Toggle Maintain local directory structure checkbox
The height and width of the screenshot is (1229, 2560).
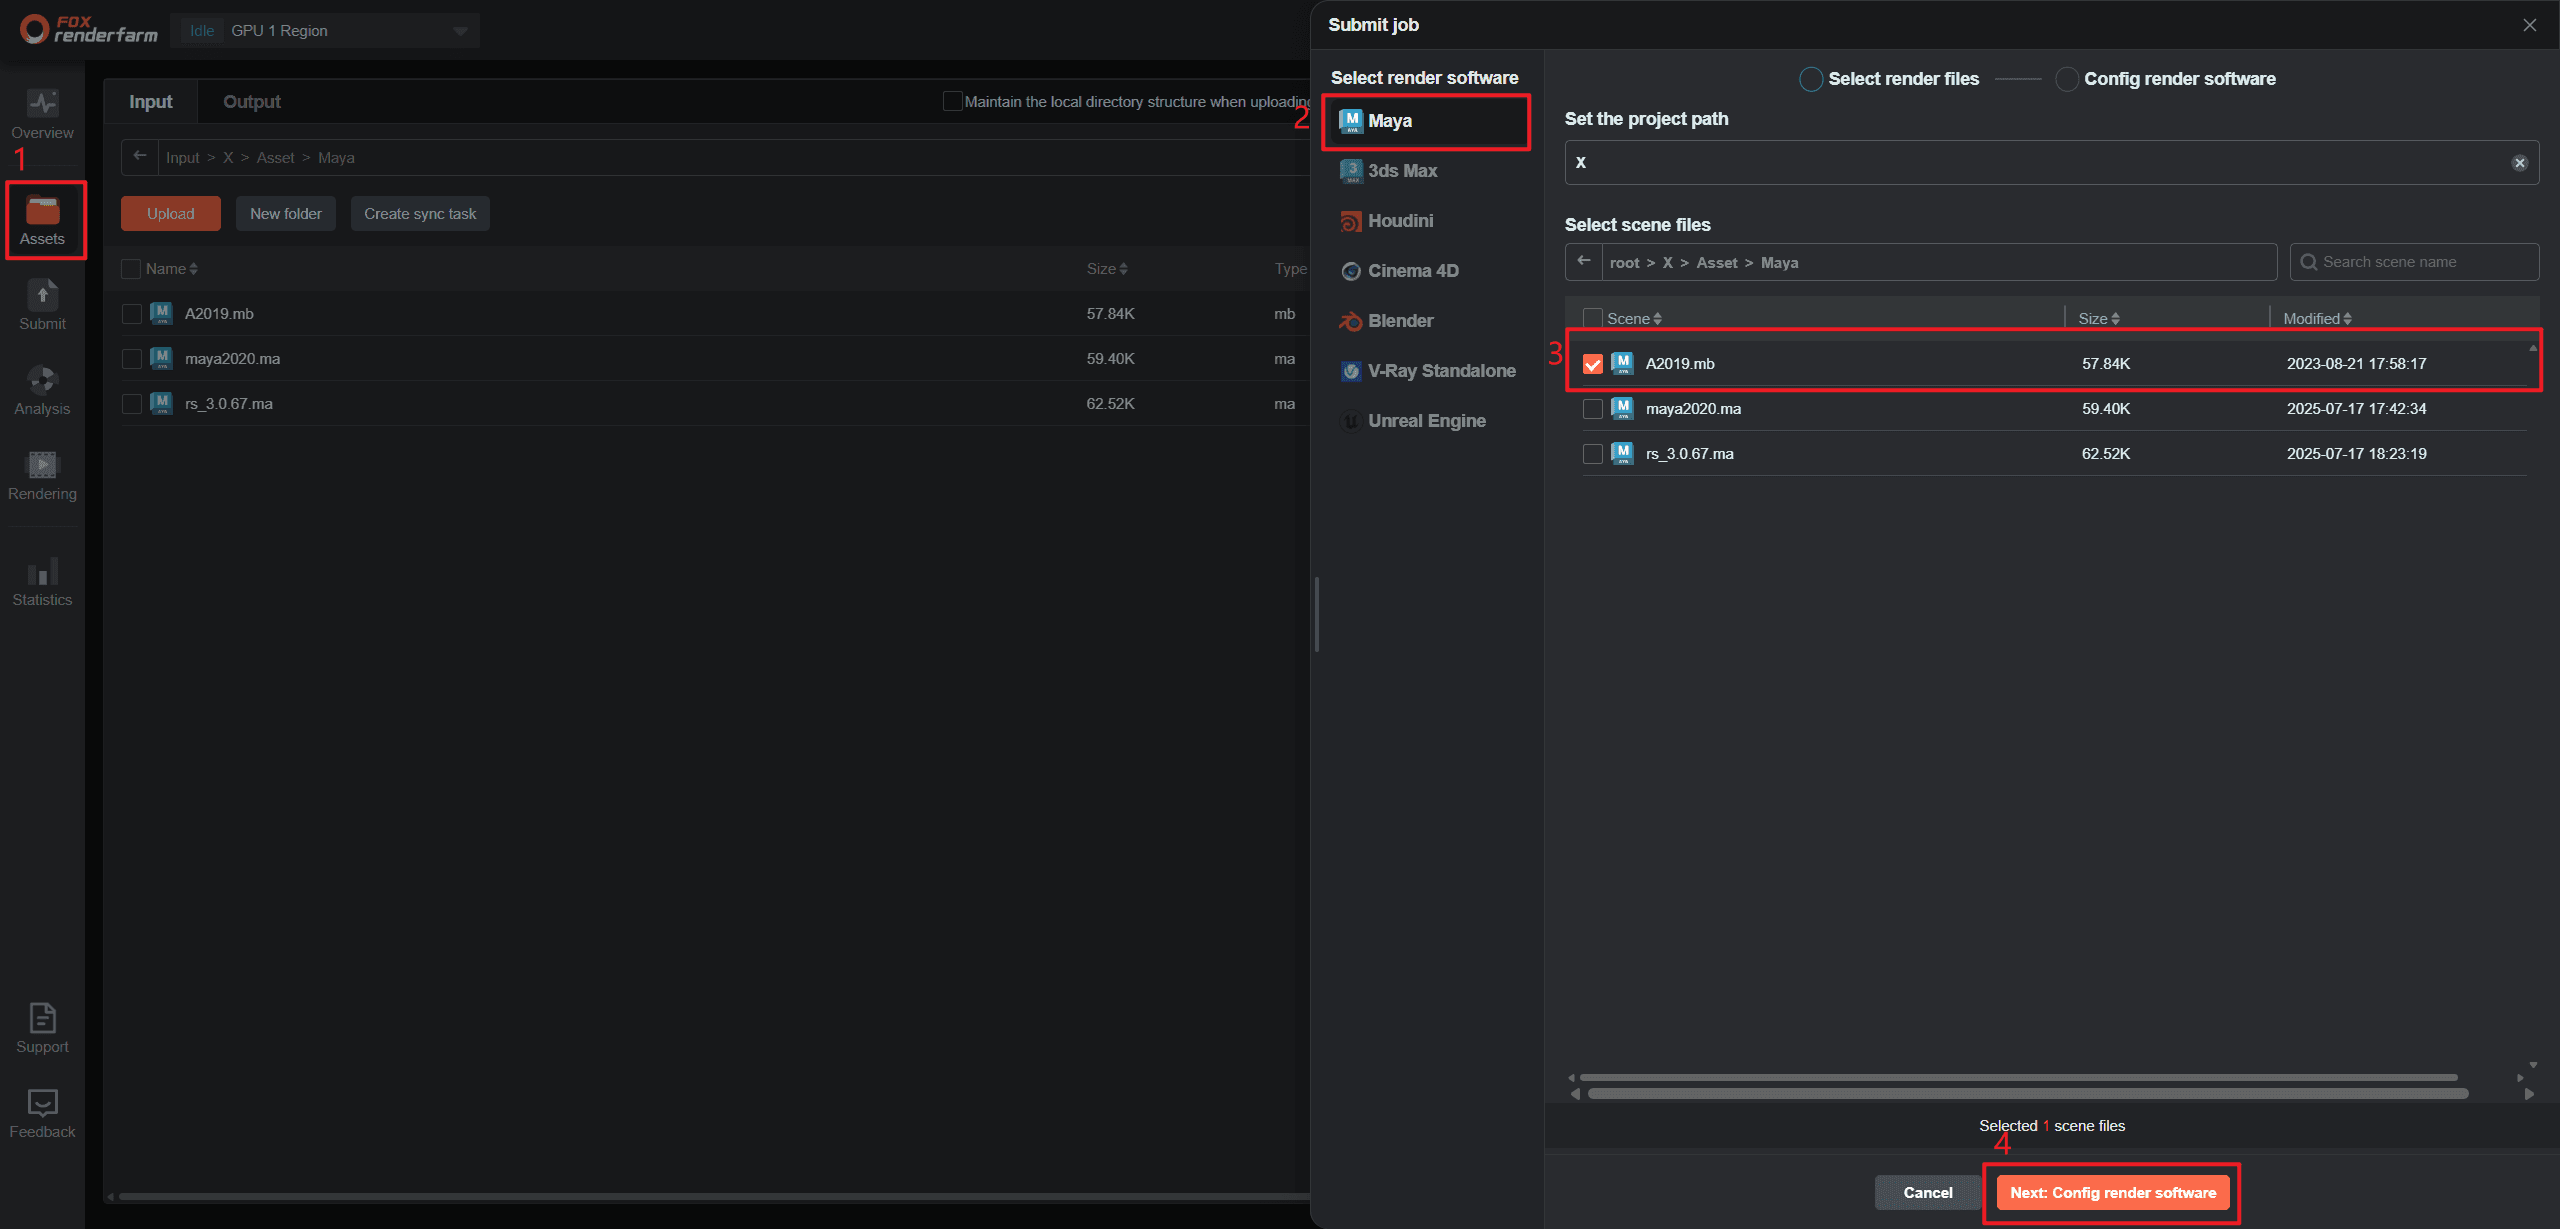click(x=952, y=101)
